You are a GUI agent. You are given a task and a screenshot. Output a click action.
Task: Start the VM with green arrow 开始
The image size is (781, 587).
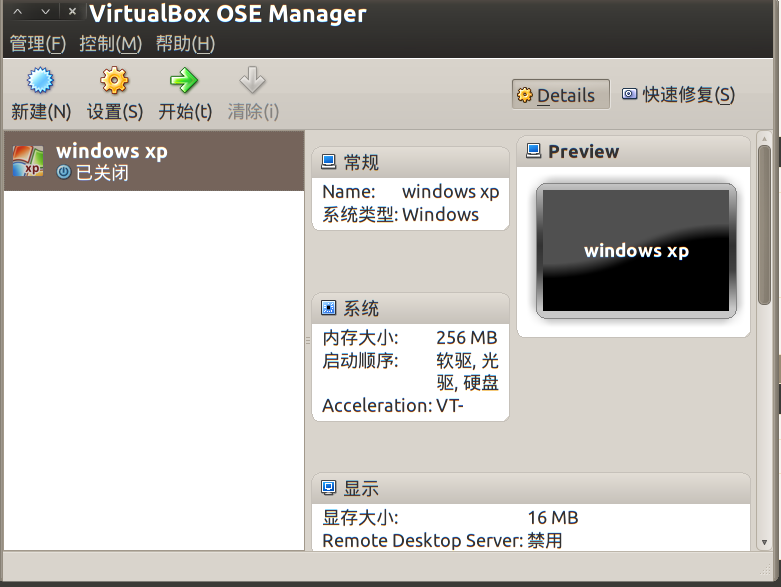(x=184, y=80)
